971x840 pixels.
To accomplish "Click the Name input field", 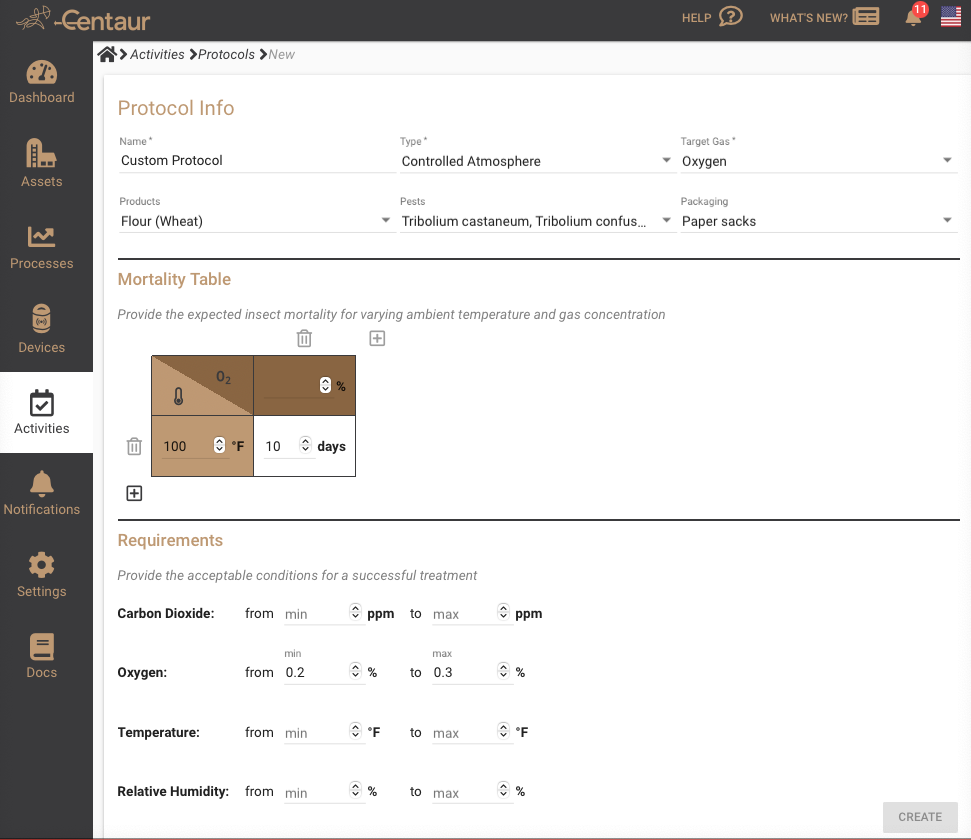I will (x=256, y=161).
